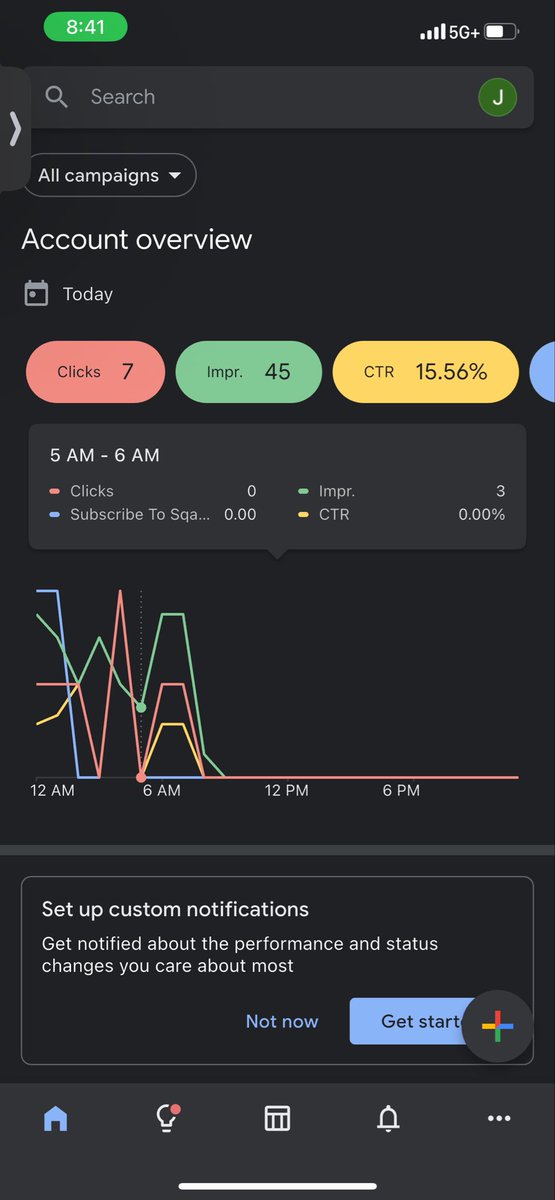Screen dimensions: 555x1200
Task: Dismiss with the Not now link
Action: (282, 1021)
